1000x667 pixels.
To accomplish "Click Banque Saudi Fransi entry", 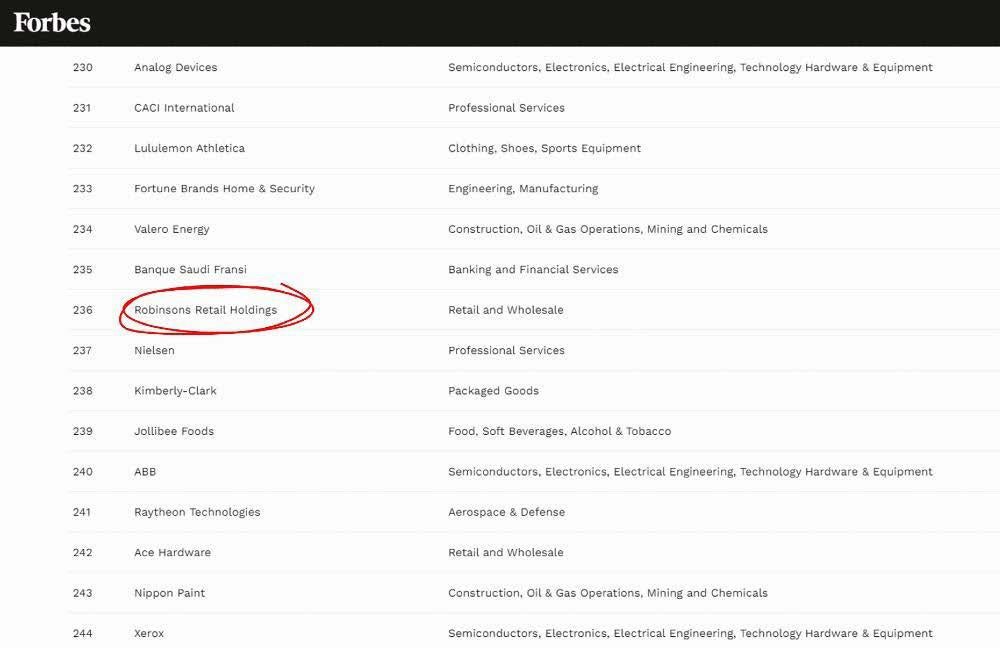I will [x=190, y=270].
